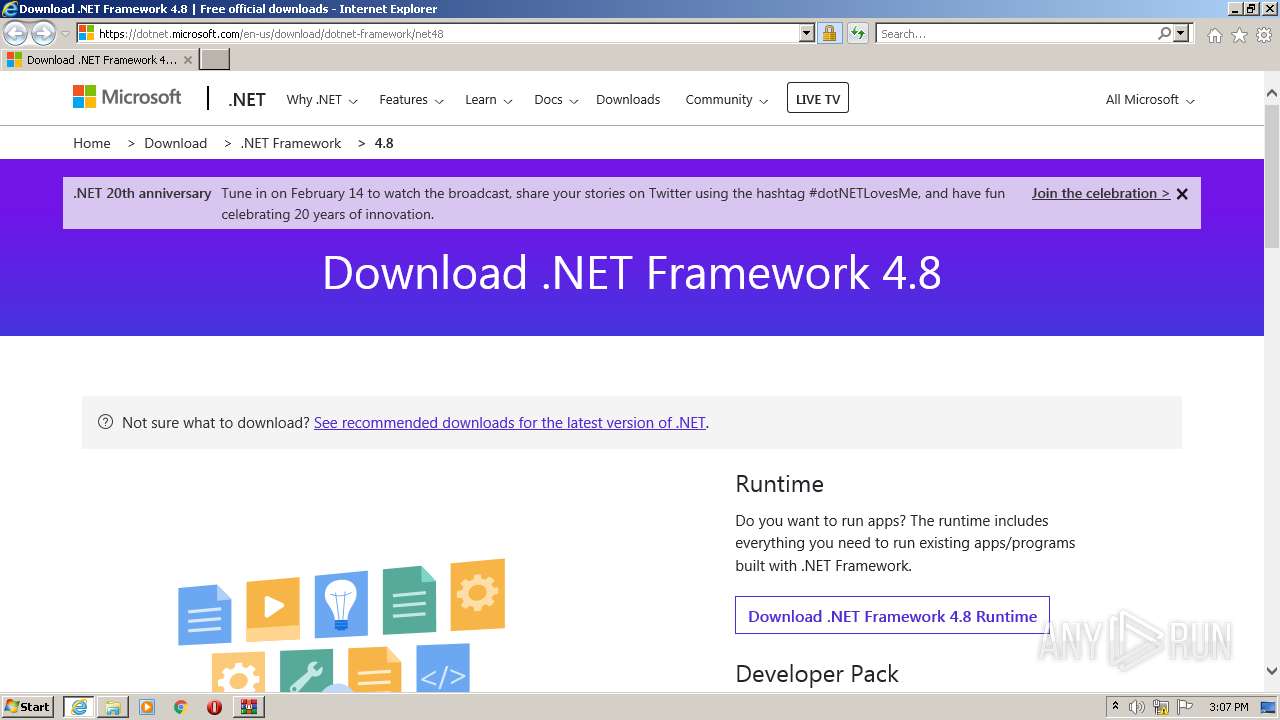
Task: Close the Download .NET Framework tab
Action: [x=187, y=60]
